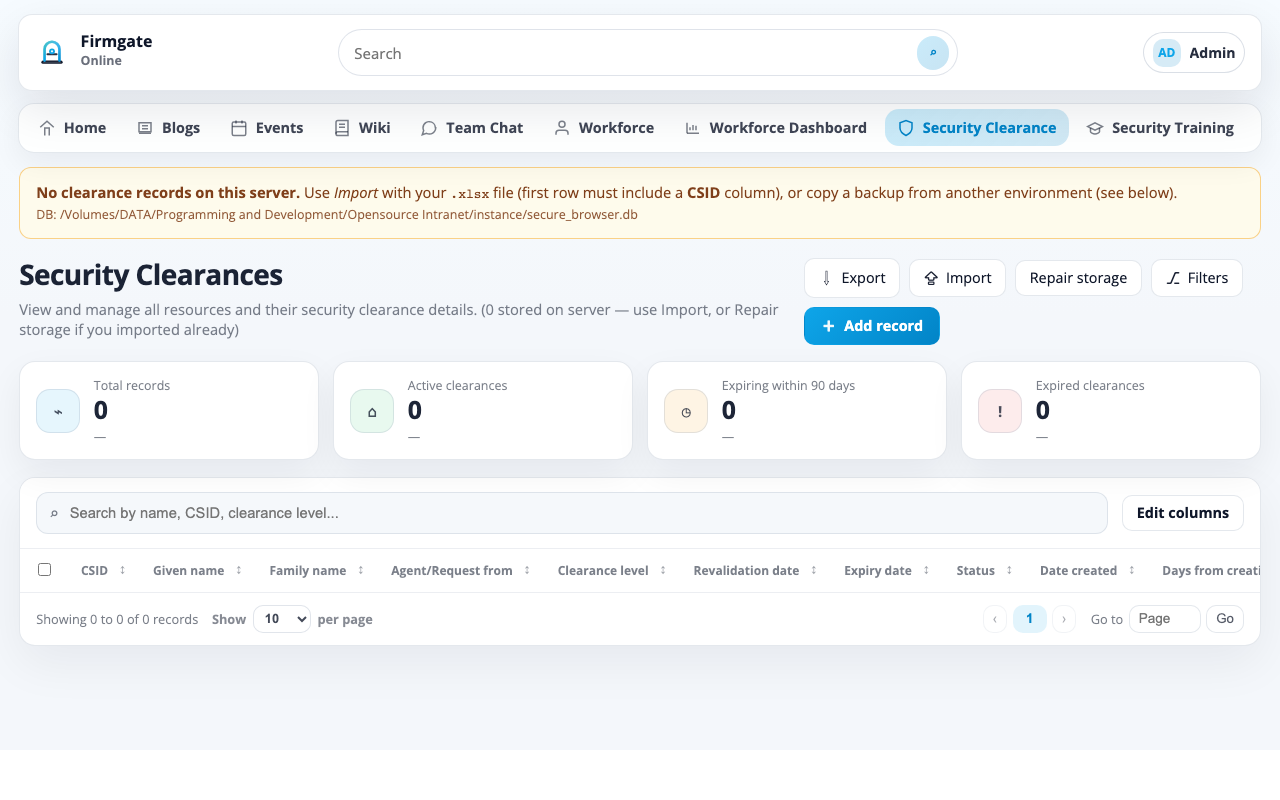1280x800 pixels.
Task: Open the per page count dropdown
Action: point(282,619)
